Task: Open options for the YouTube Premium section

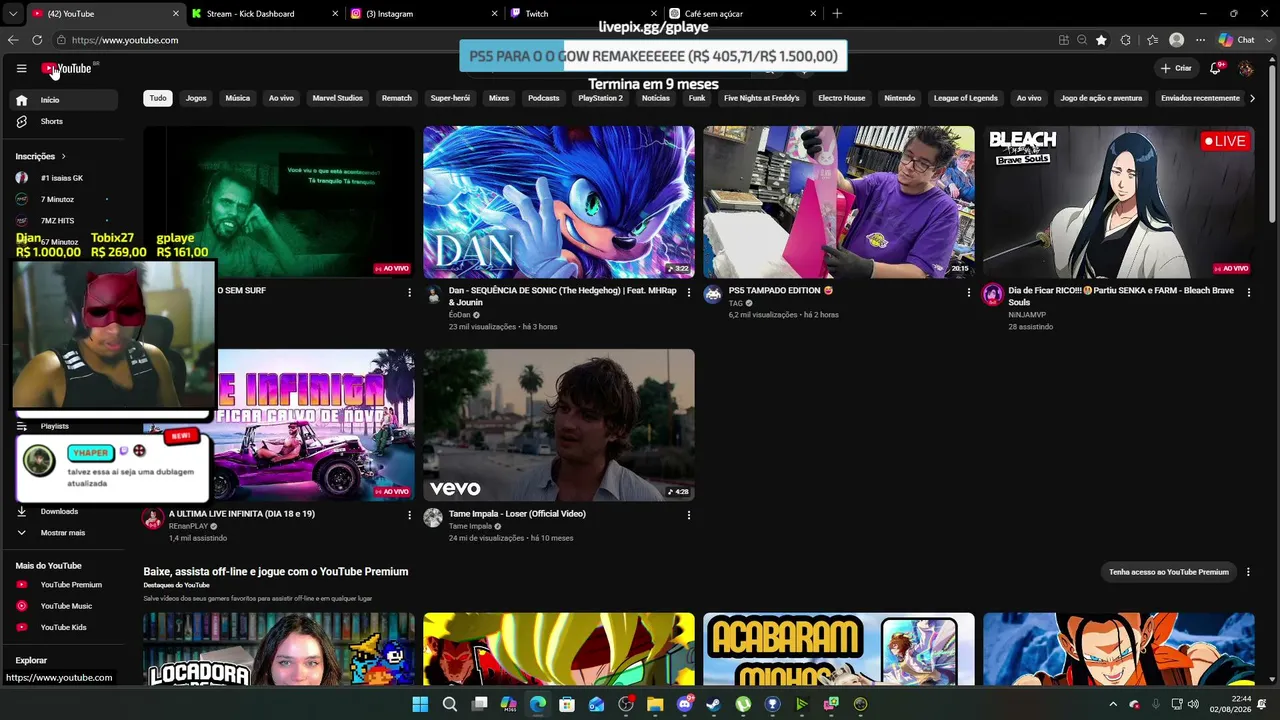Action: 1247,572
